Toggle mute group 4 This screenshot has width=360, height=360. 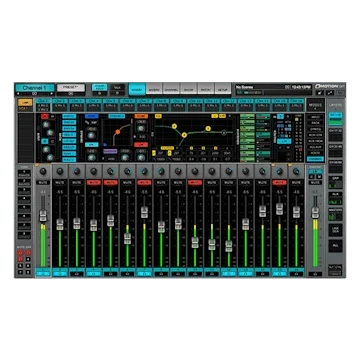pos(28,259)
